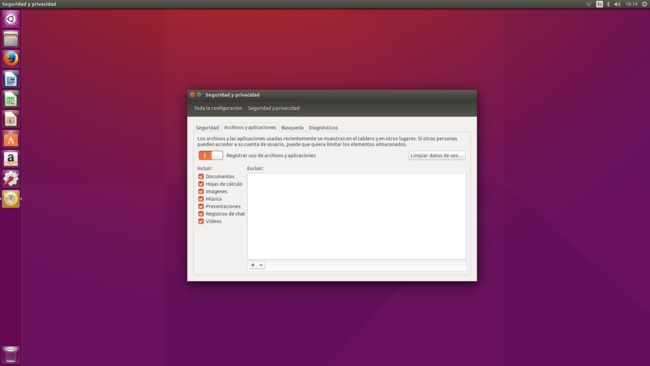
Task: Uncheck the Documentos checkbox
Action: click(x=201, y=177)
